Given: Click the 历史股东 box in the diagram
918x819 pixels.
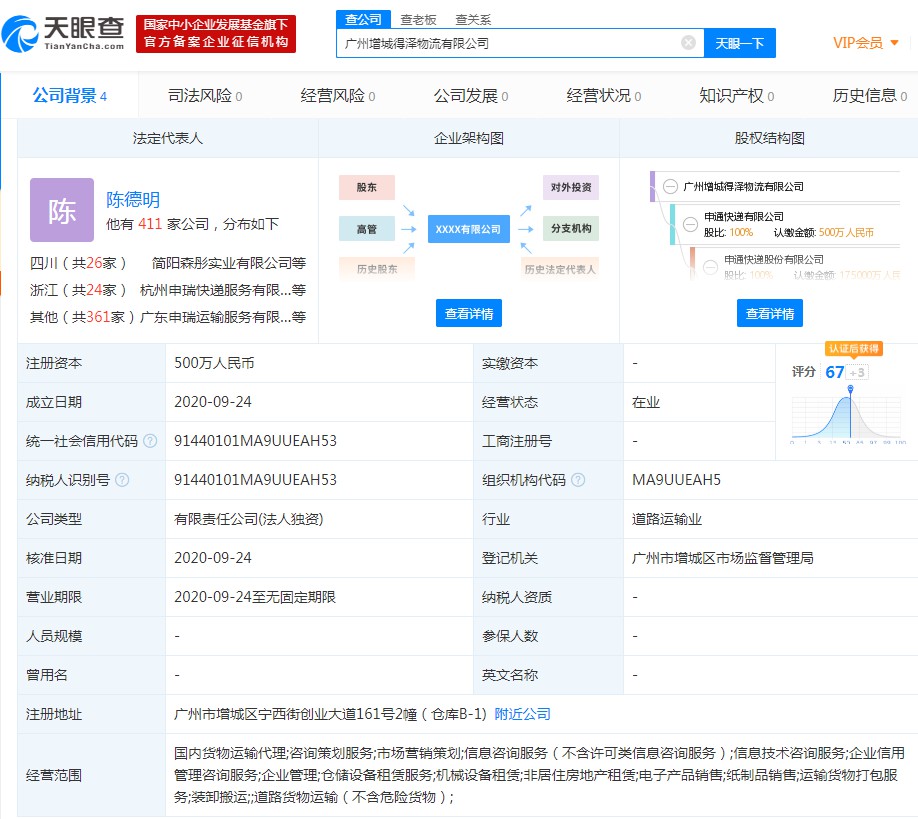Looking at the screenshot, I should coord(377,269).
